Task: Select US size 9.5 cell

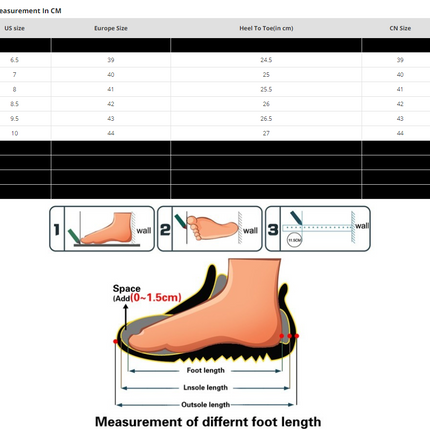Action: (x=14, y=119)
